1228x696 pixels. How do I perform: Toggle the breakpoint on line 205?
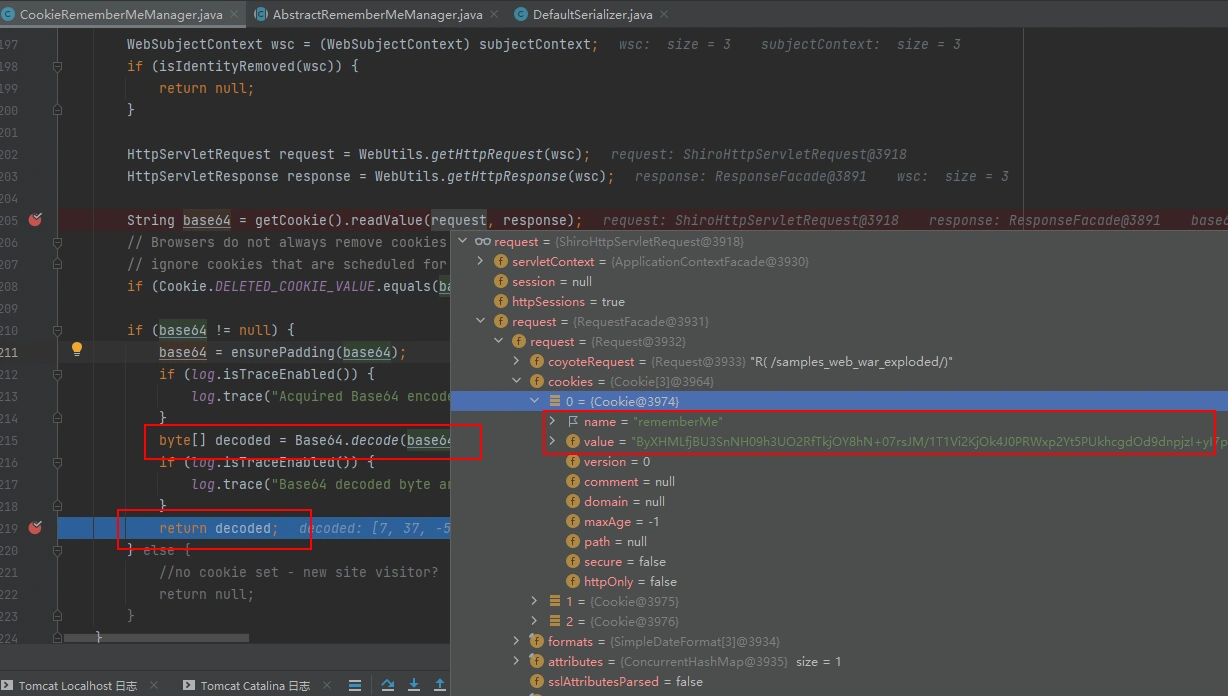36,220
